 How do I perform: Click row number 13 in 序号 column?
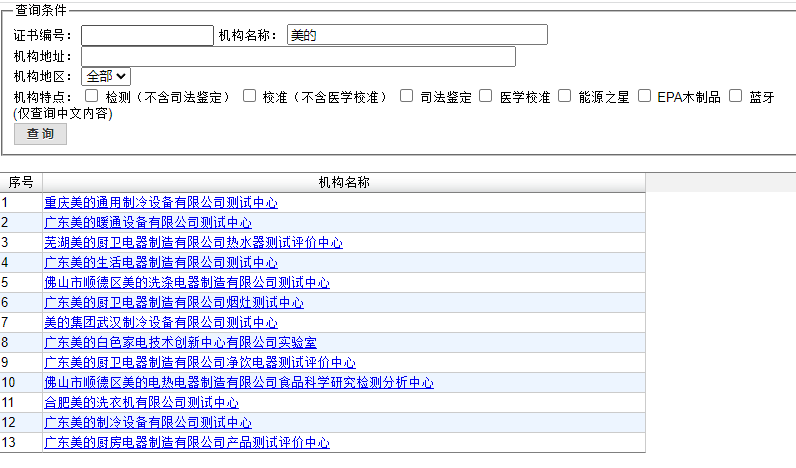coord(8,442)
